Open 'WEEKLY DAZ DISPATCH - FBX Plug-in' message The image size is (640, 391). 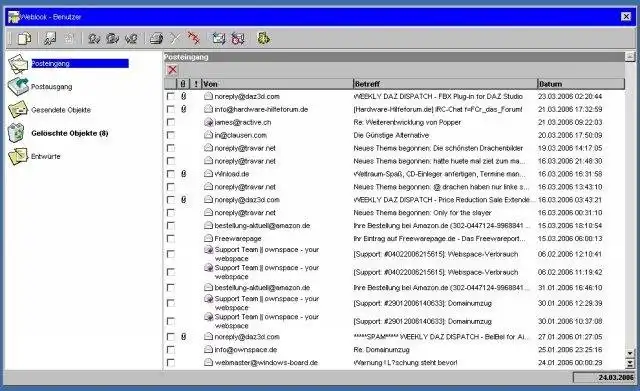[438, 96]
